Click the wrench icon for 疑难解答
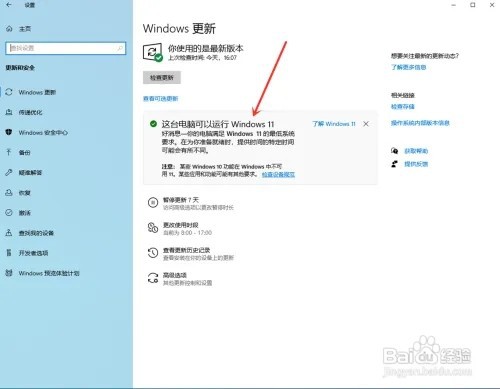The height and width of the screenshot is (389, 500). pyautogui.click(x=9, y=172)
